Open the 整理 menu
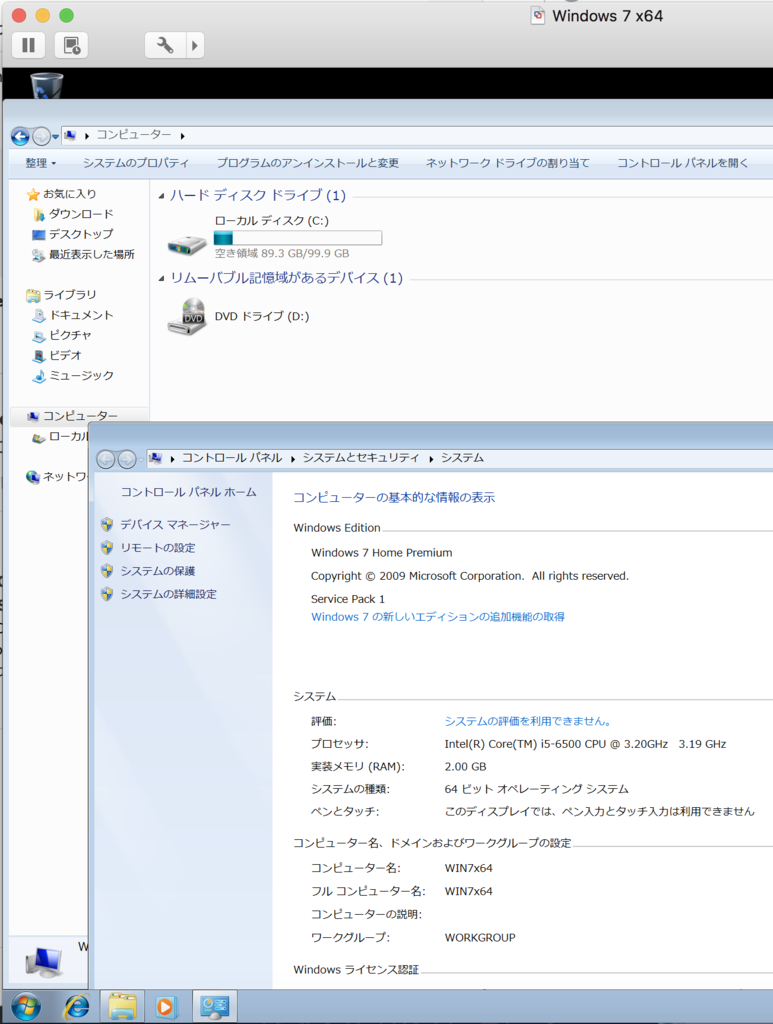The width and height of the screenshot is (773, 1024). pos(40,163)
